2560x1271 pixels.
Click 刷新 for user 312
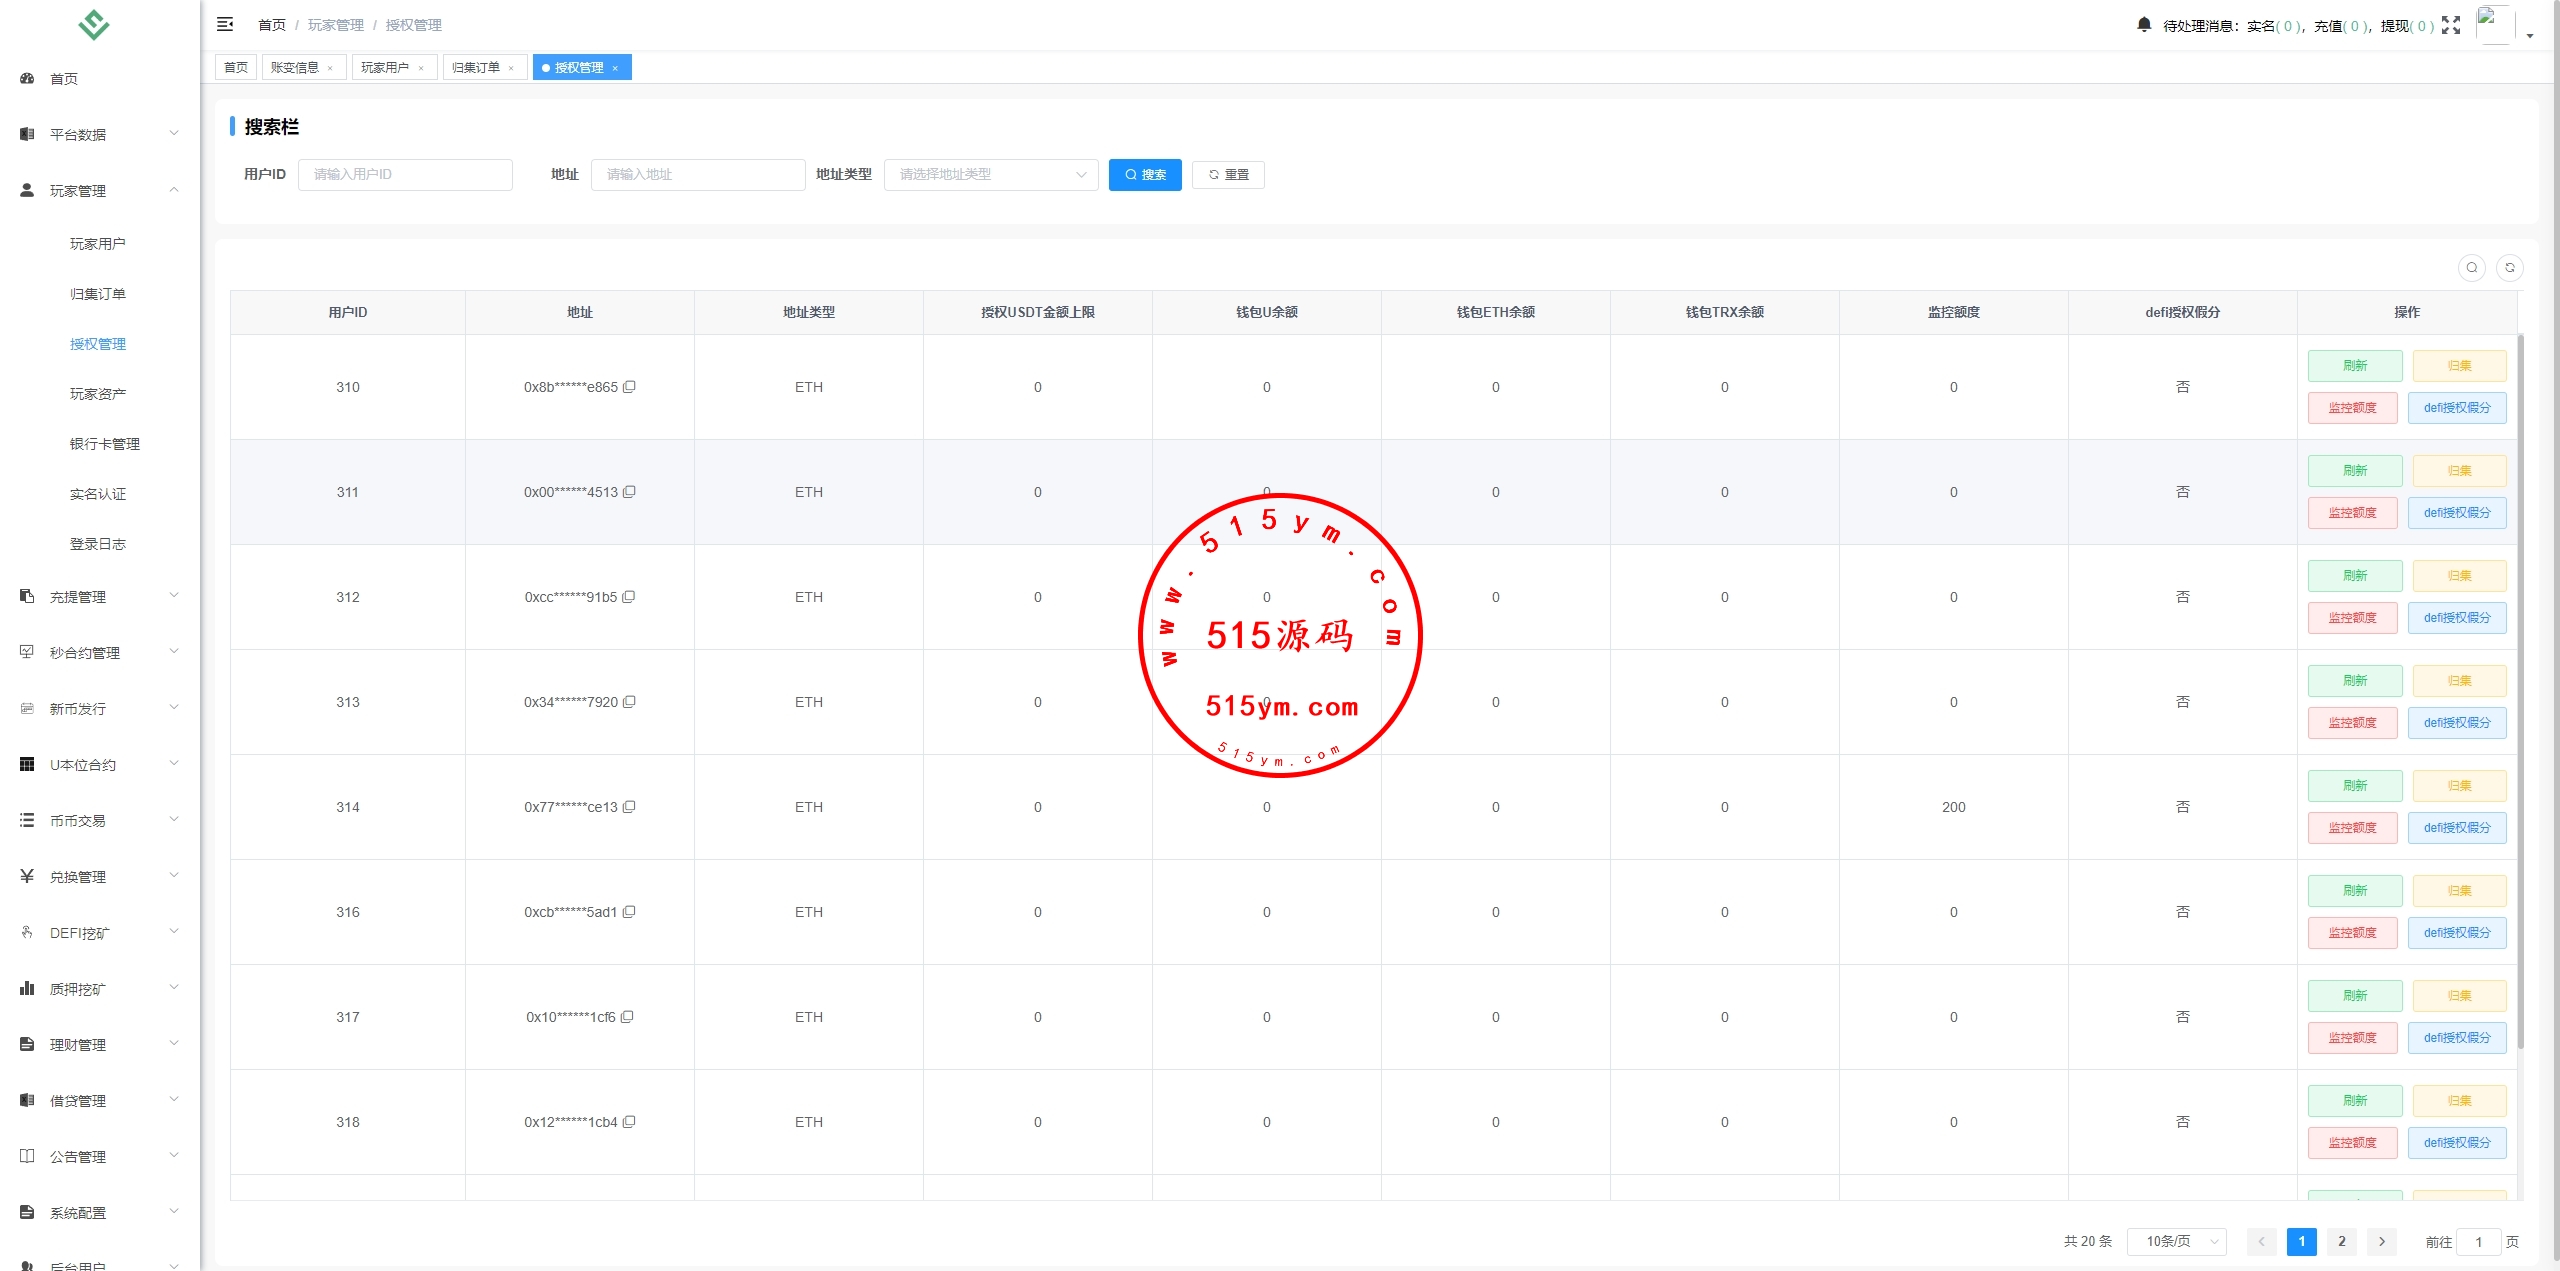click(x=2354, y=576)
